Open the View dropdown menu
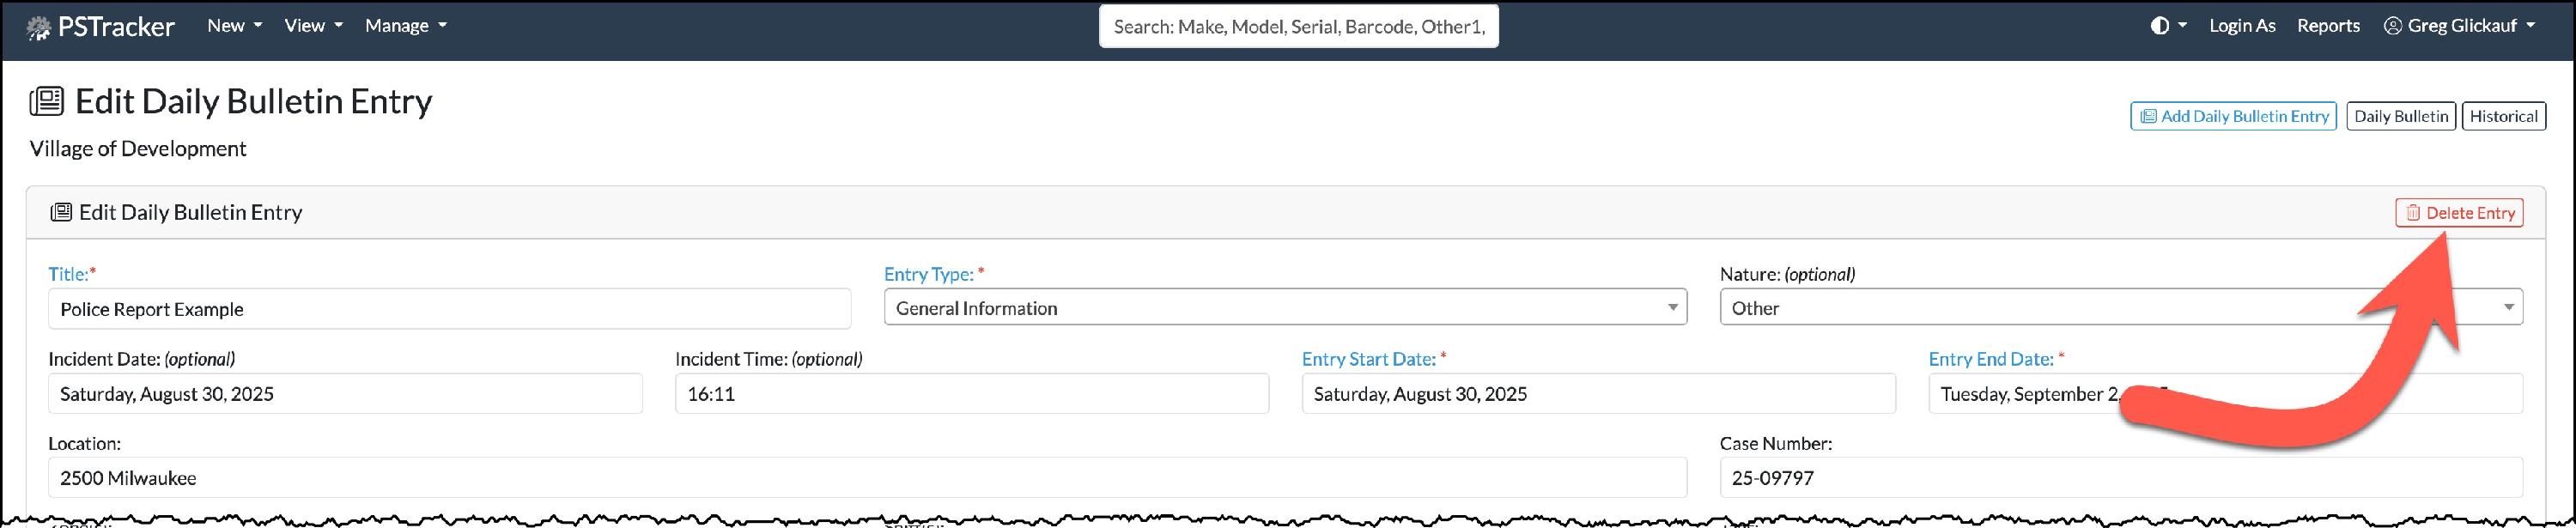This screenshot has width=2576, height=528. (x=313, y=26)
